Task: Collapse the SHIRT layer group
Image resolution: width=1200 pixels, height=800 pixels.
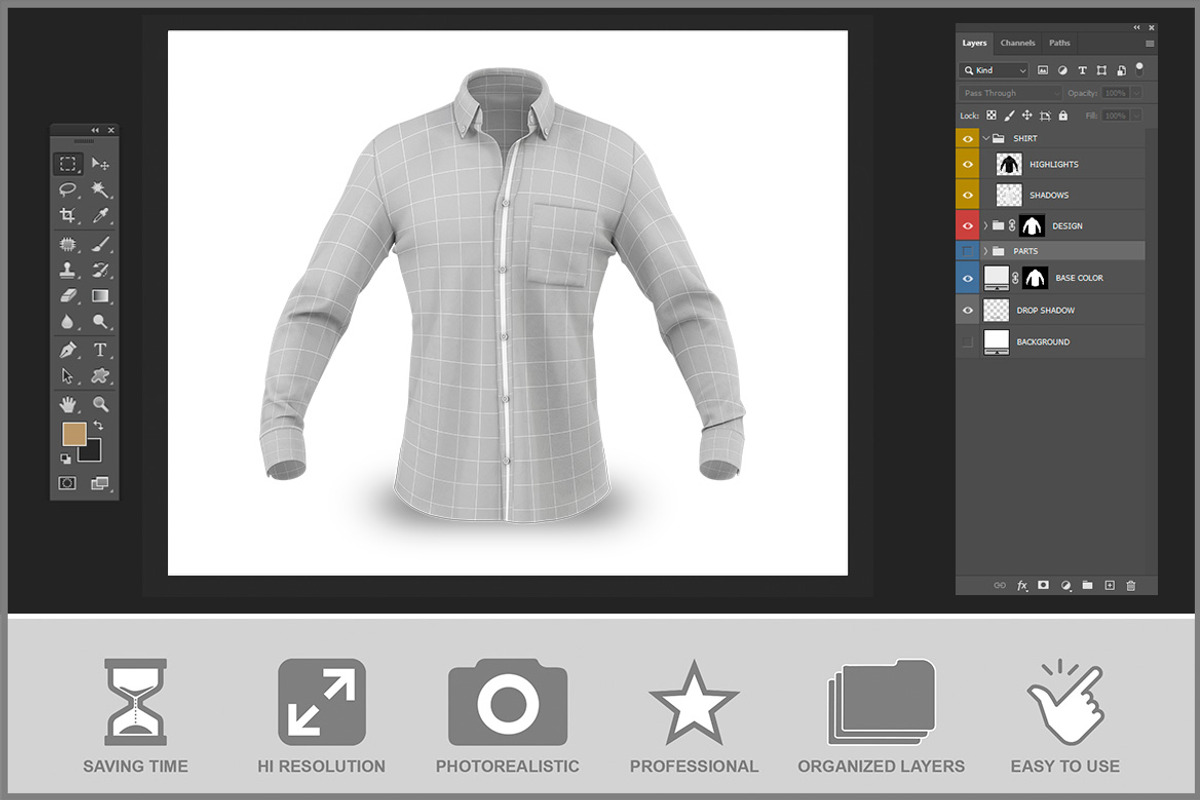Action: point(985,138)
